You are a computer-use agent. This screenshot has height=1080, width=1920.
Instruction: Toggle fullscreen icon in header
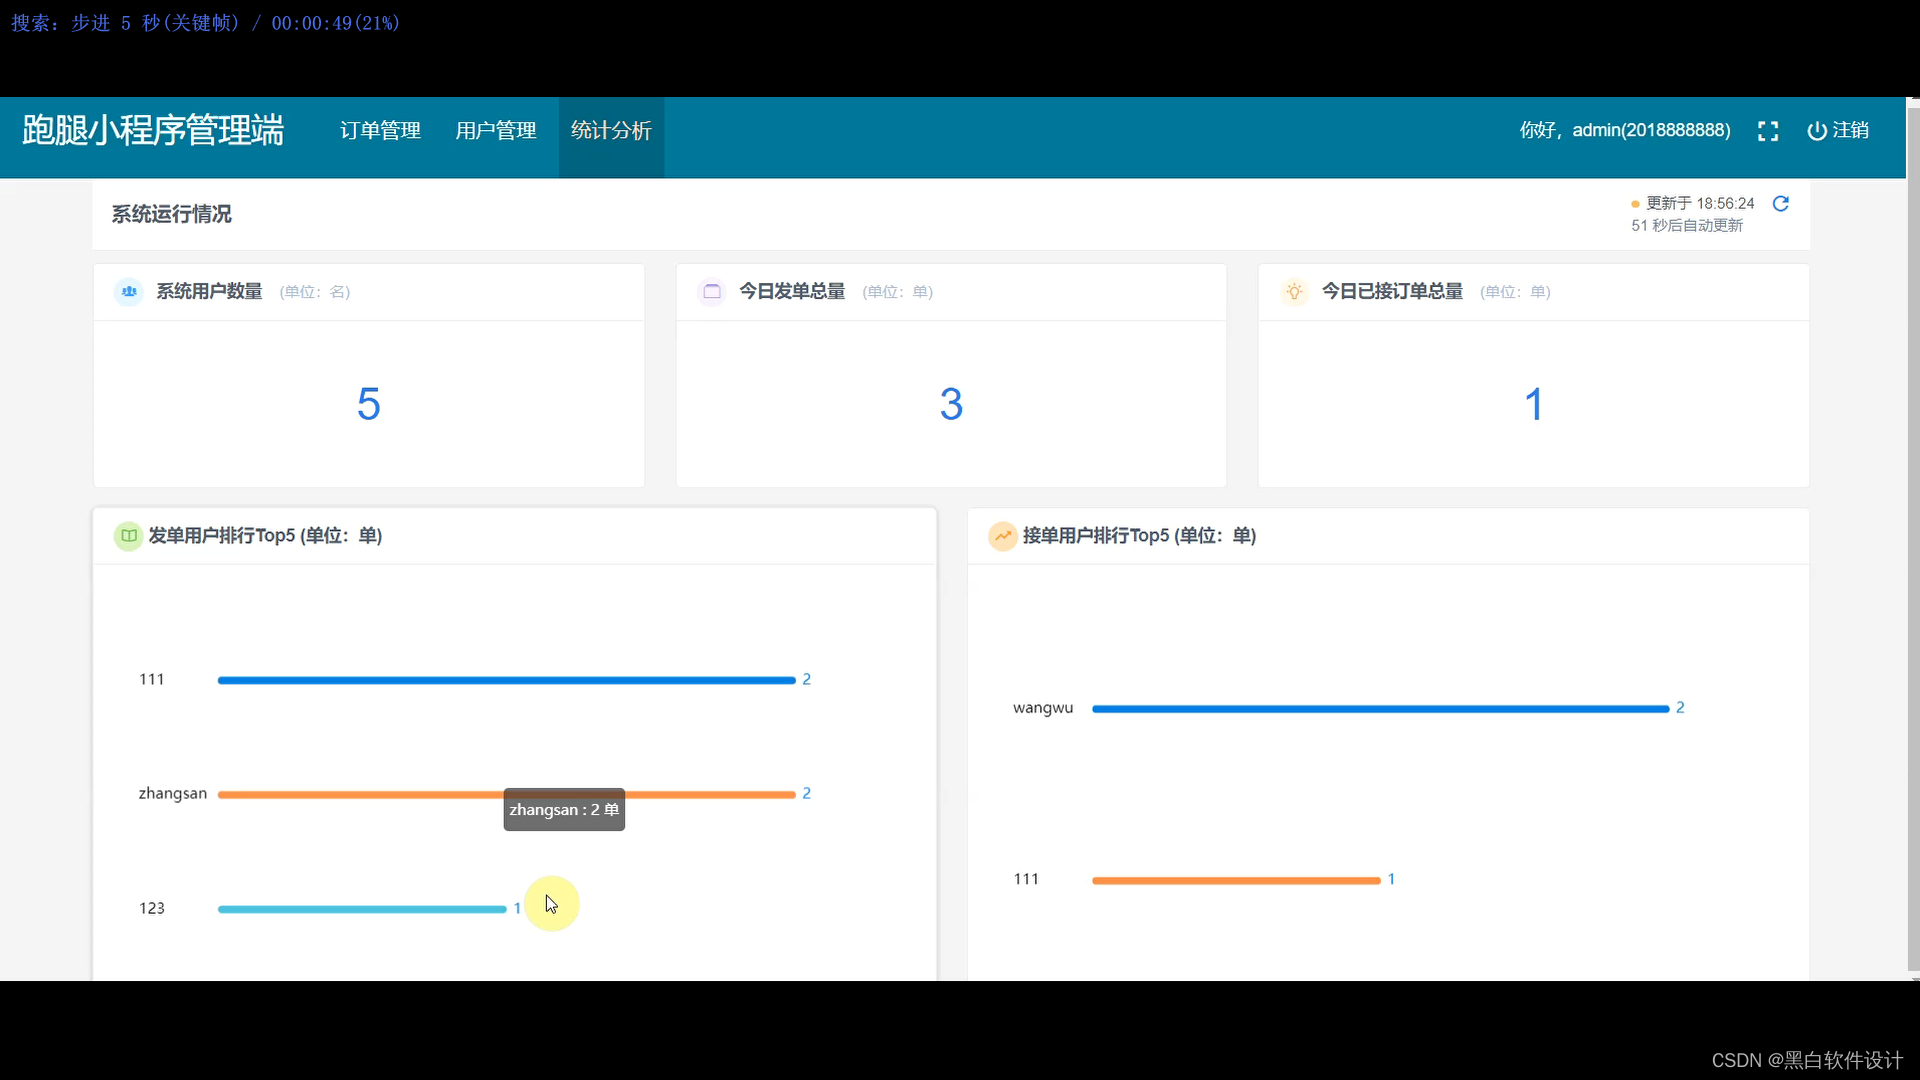[1768, 131]
